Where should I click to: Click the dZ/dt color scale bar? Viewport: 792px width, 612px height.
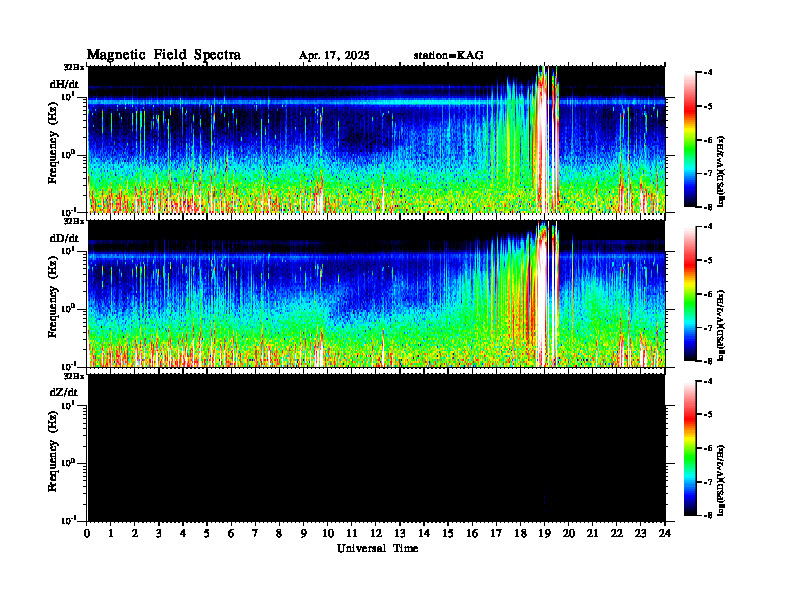[689, 448]
